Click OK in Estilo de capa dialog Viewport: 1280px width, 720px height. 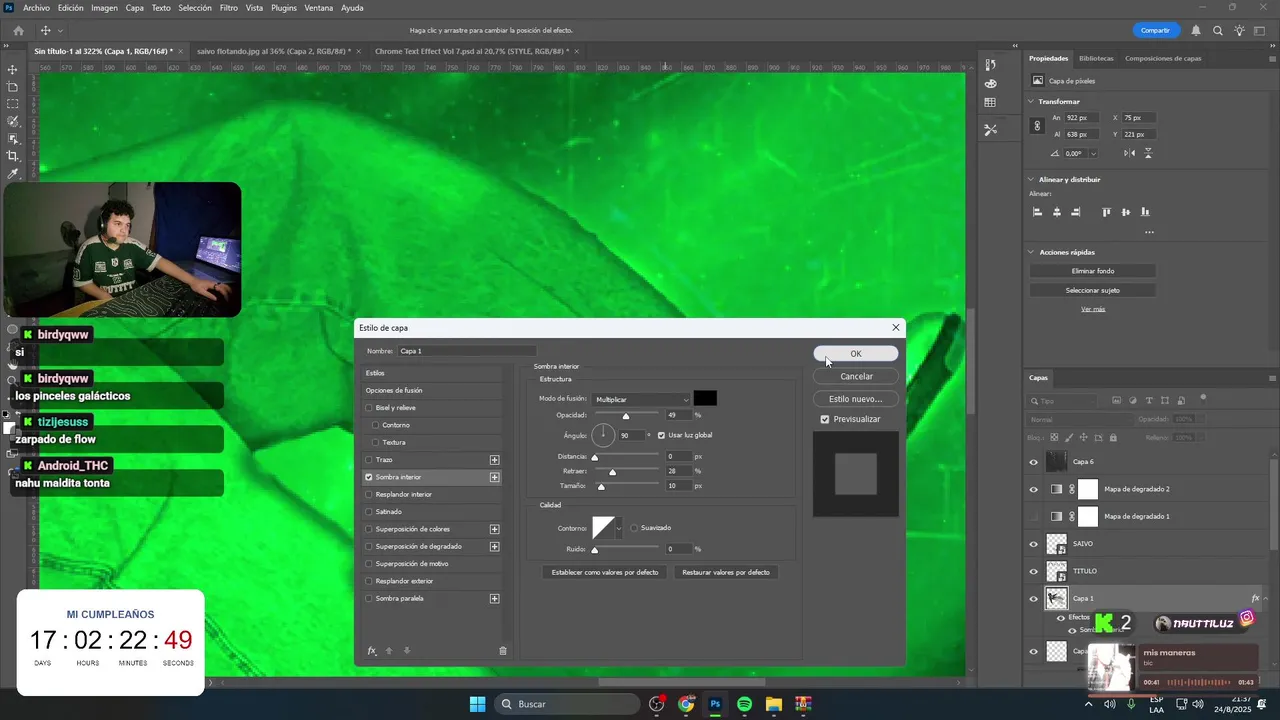coord(856,354)
